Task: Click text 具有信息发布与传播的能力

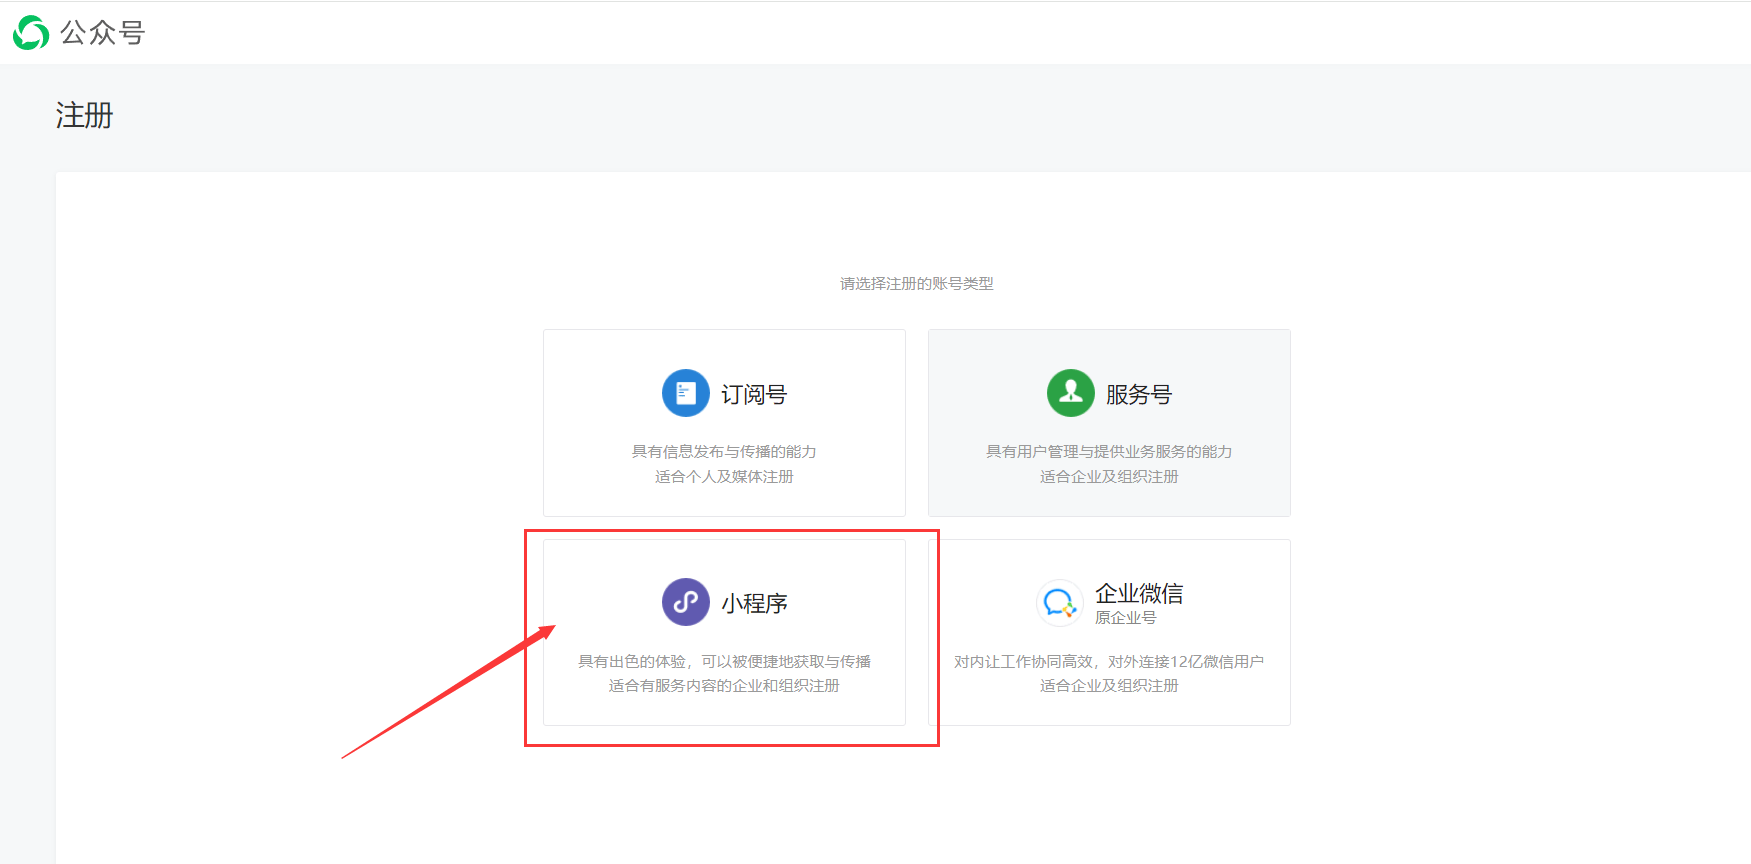Action: click(724, 452)
